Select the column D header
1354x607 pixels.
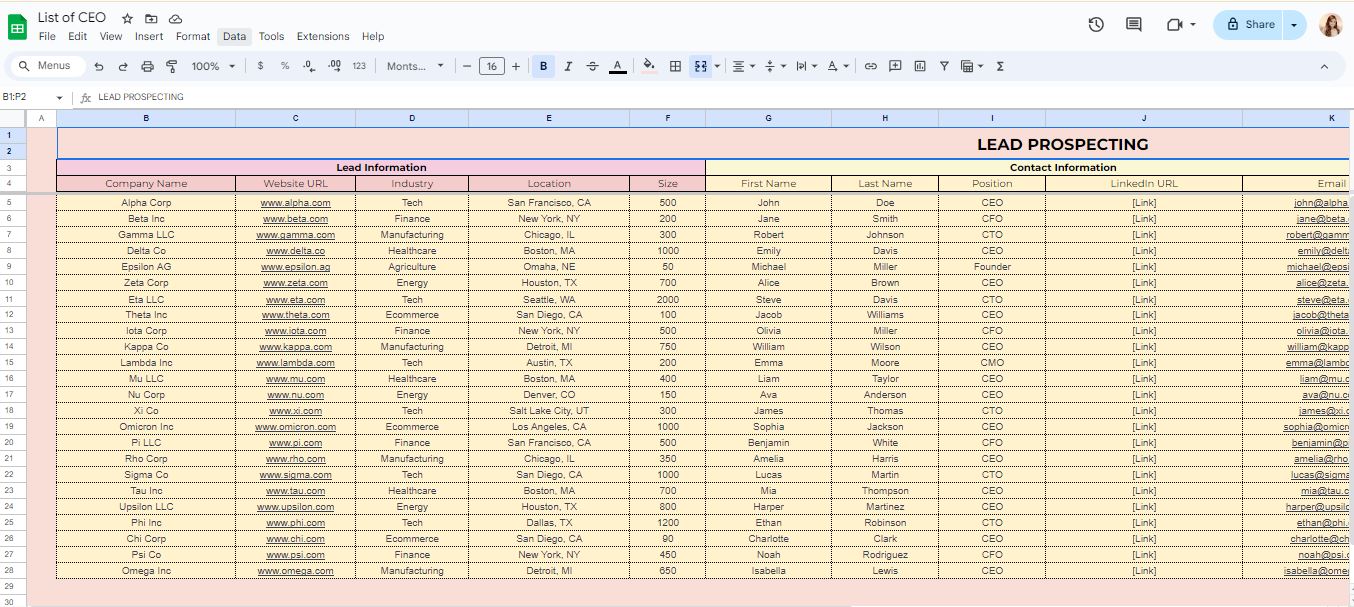point(412,118)
